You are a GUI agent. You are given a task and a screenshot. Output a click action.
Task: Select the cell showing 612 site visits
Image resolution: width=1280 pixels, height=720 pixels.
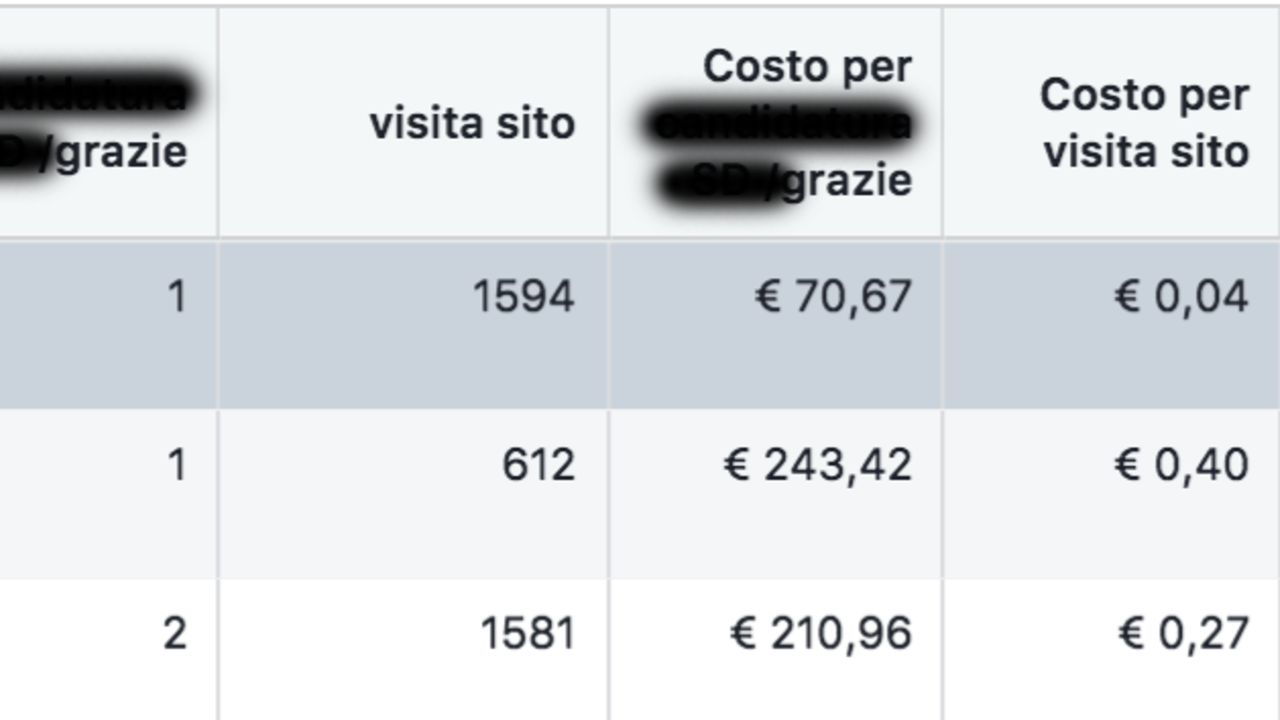[x=538, y=465]
